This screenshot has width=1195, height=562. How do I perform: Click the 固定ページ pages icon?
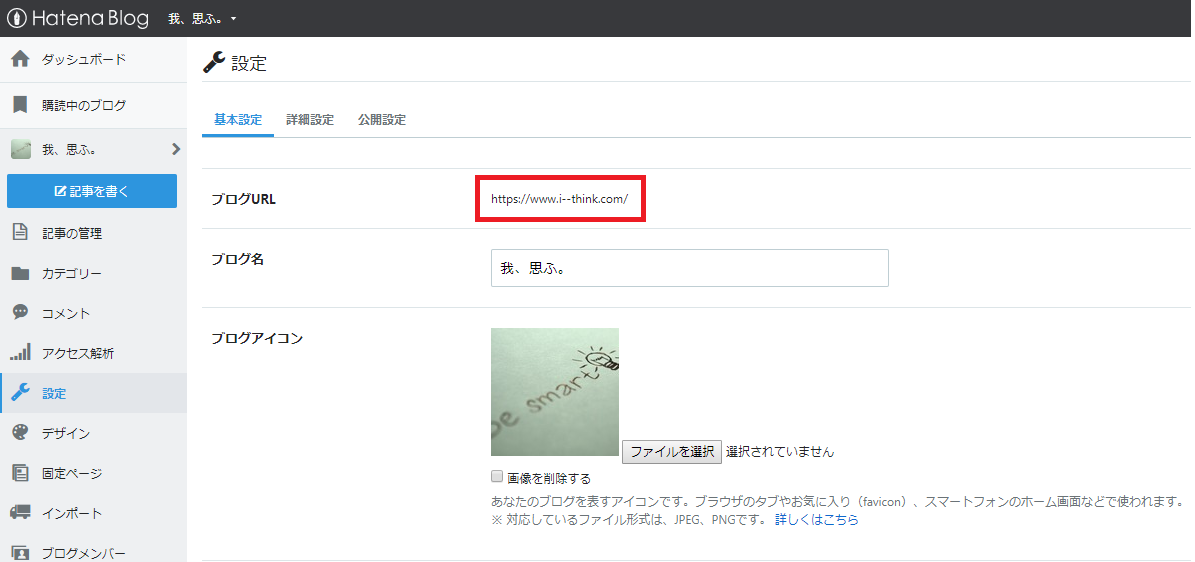tap(20, 473)
